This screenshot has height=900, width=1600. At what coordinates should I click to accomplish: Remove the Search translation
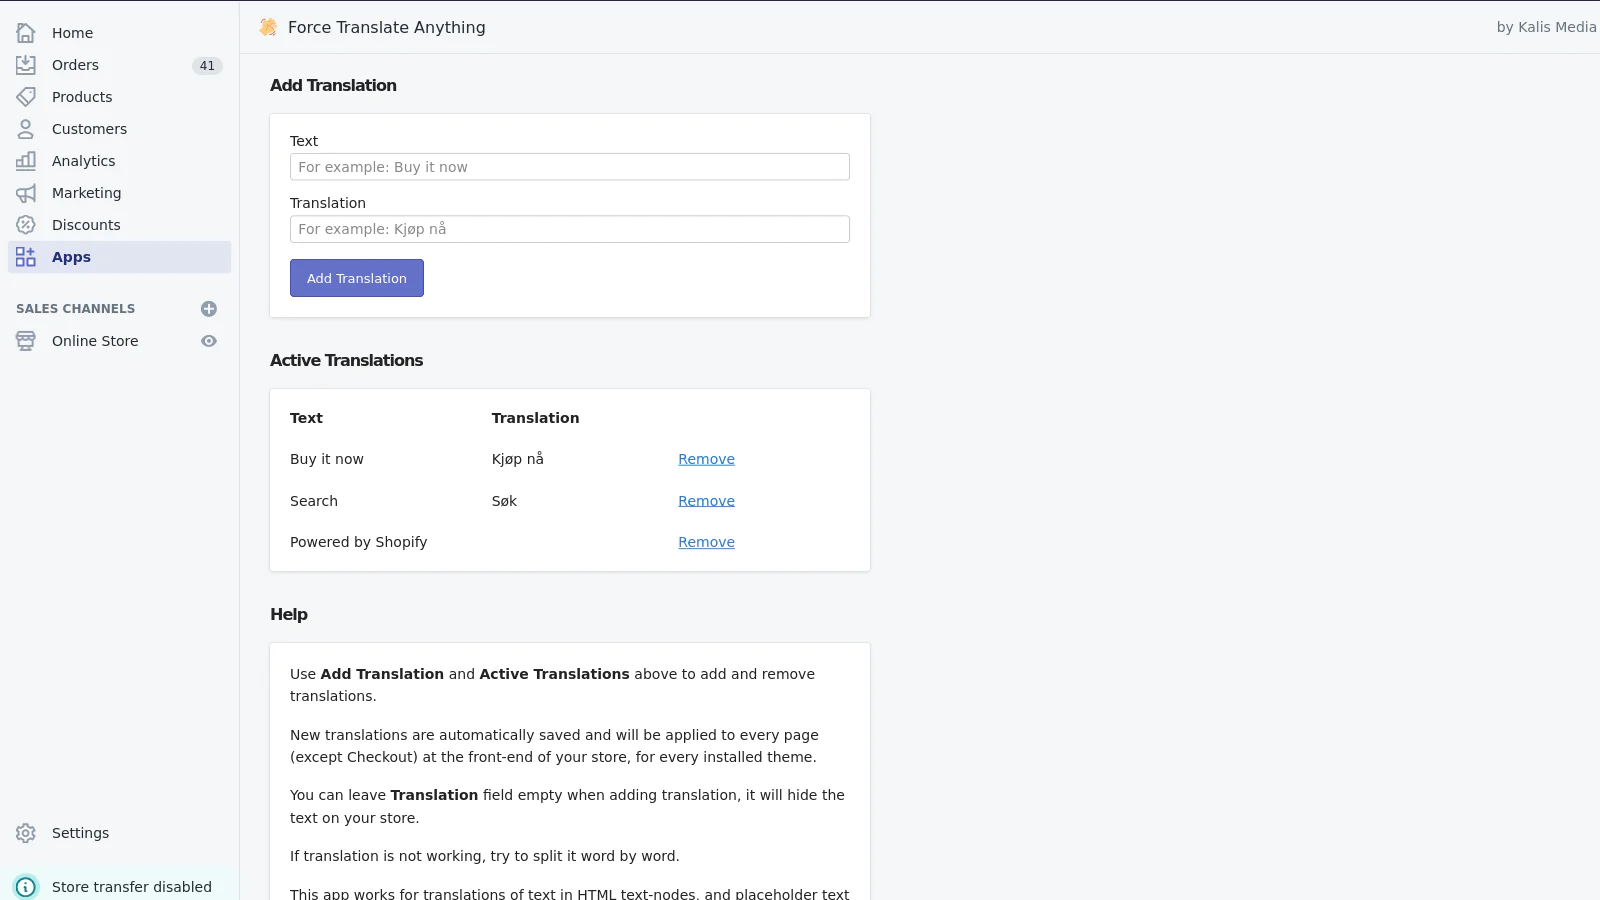coord(706,501)
